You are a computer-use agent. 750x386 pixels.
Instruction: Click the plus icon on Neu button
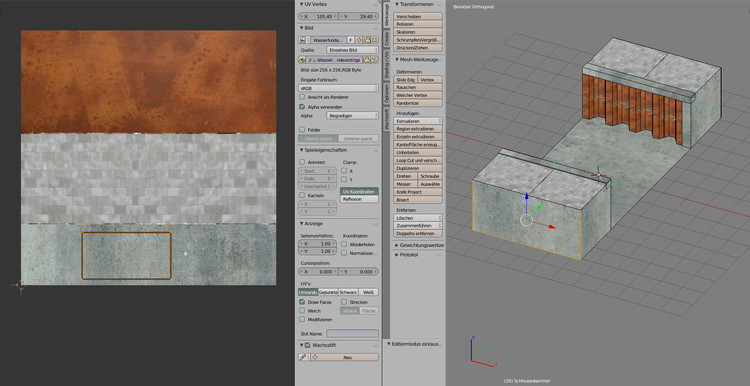315,357
